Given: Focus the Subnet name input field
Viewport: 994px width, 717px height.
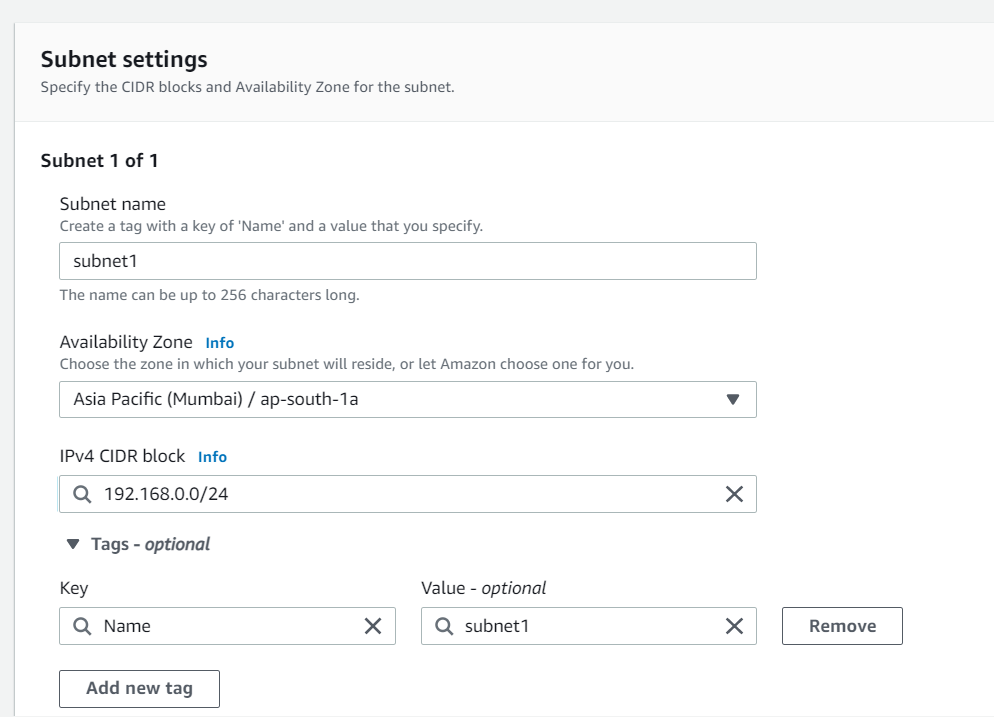Looking at the screenshot, I should pyautogui.click(x=408, y=261).
